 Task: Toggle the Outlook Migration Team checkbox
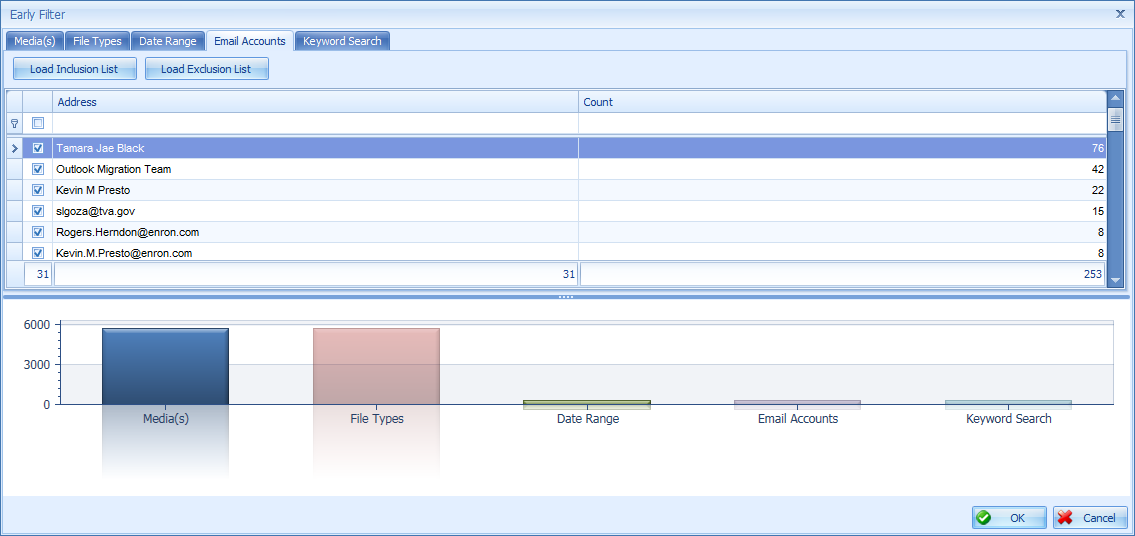38,169
